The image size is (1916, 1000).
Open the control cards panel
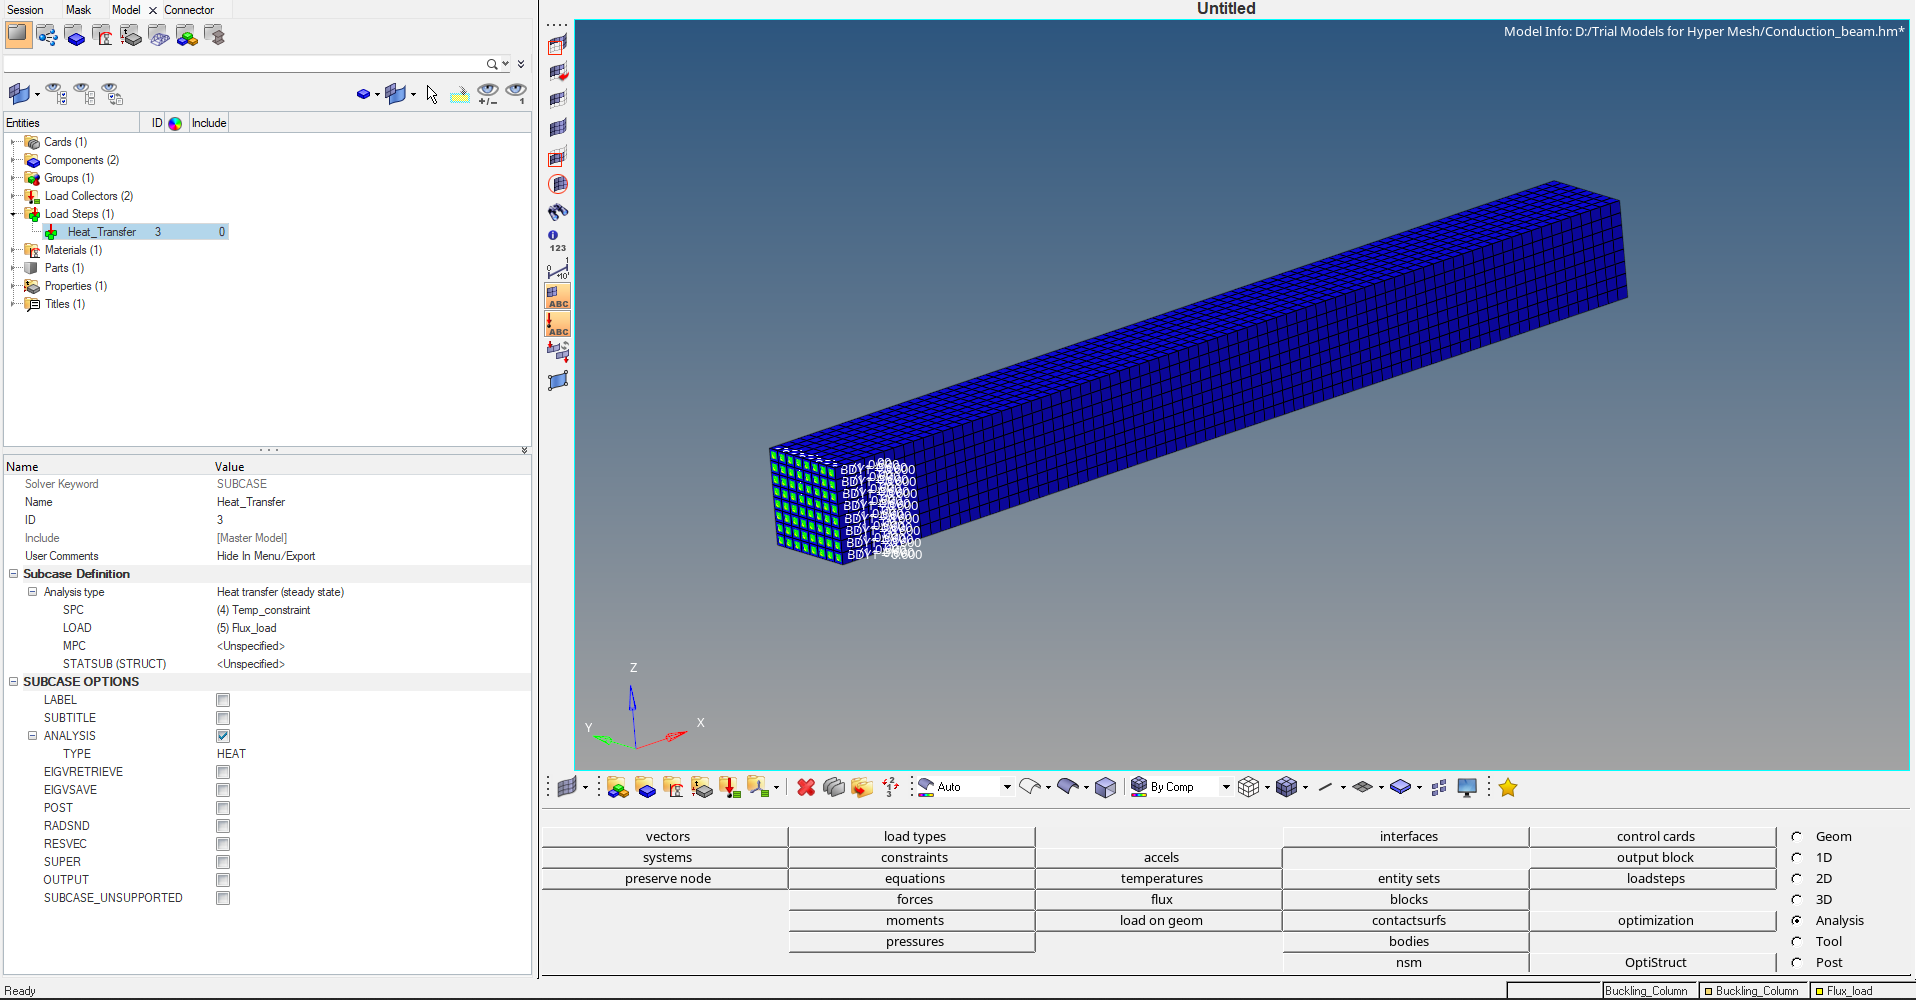[1655, 836]
